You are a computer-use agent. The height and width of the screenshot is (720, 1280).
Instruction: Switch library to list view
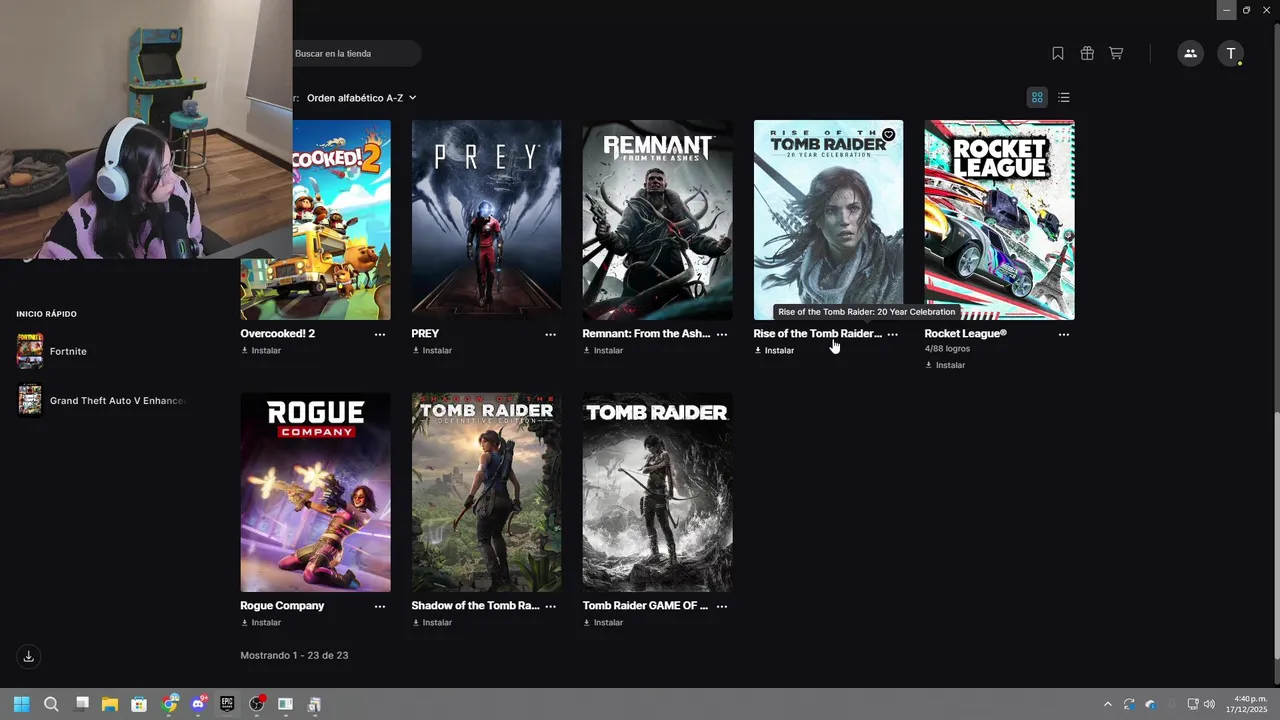pyautogui.click(x=1064, y=97)
